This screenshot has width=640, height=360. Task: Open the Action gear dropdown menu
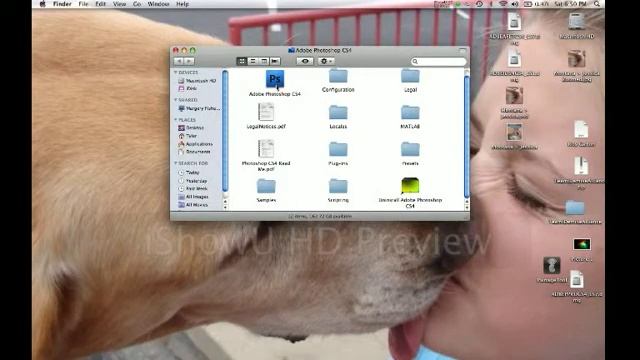click(x=326, y=61)
